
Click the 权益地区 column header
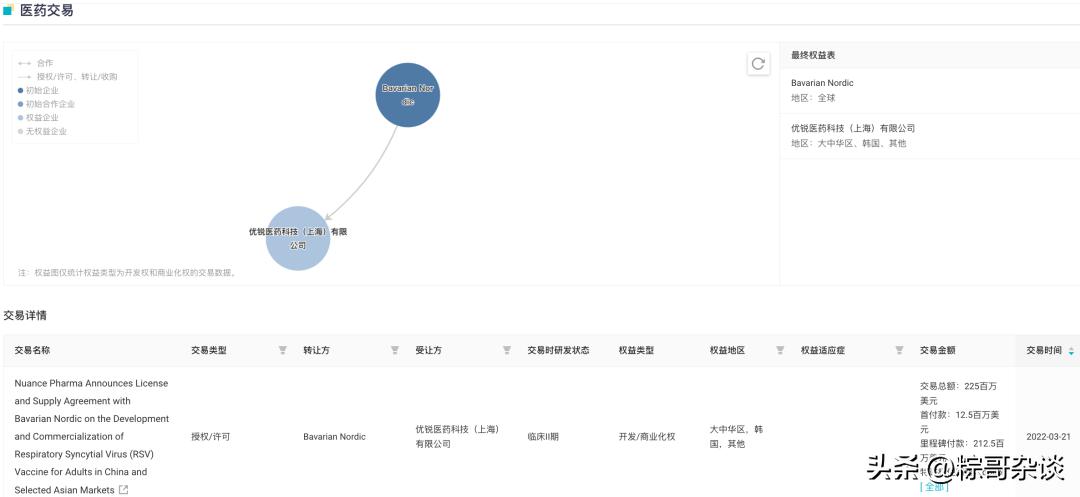click(727, 350)
